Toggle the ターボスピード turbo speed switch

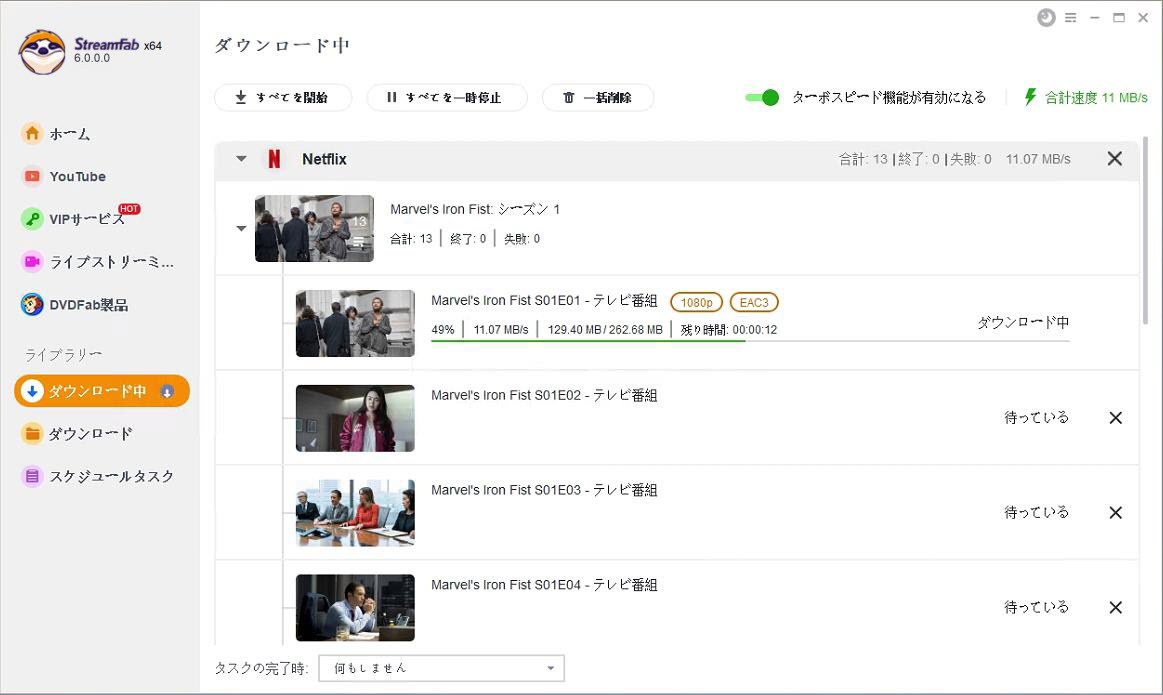[762, 97]
